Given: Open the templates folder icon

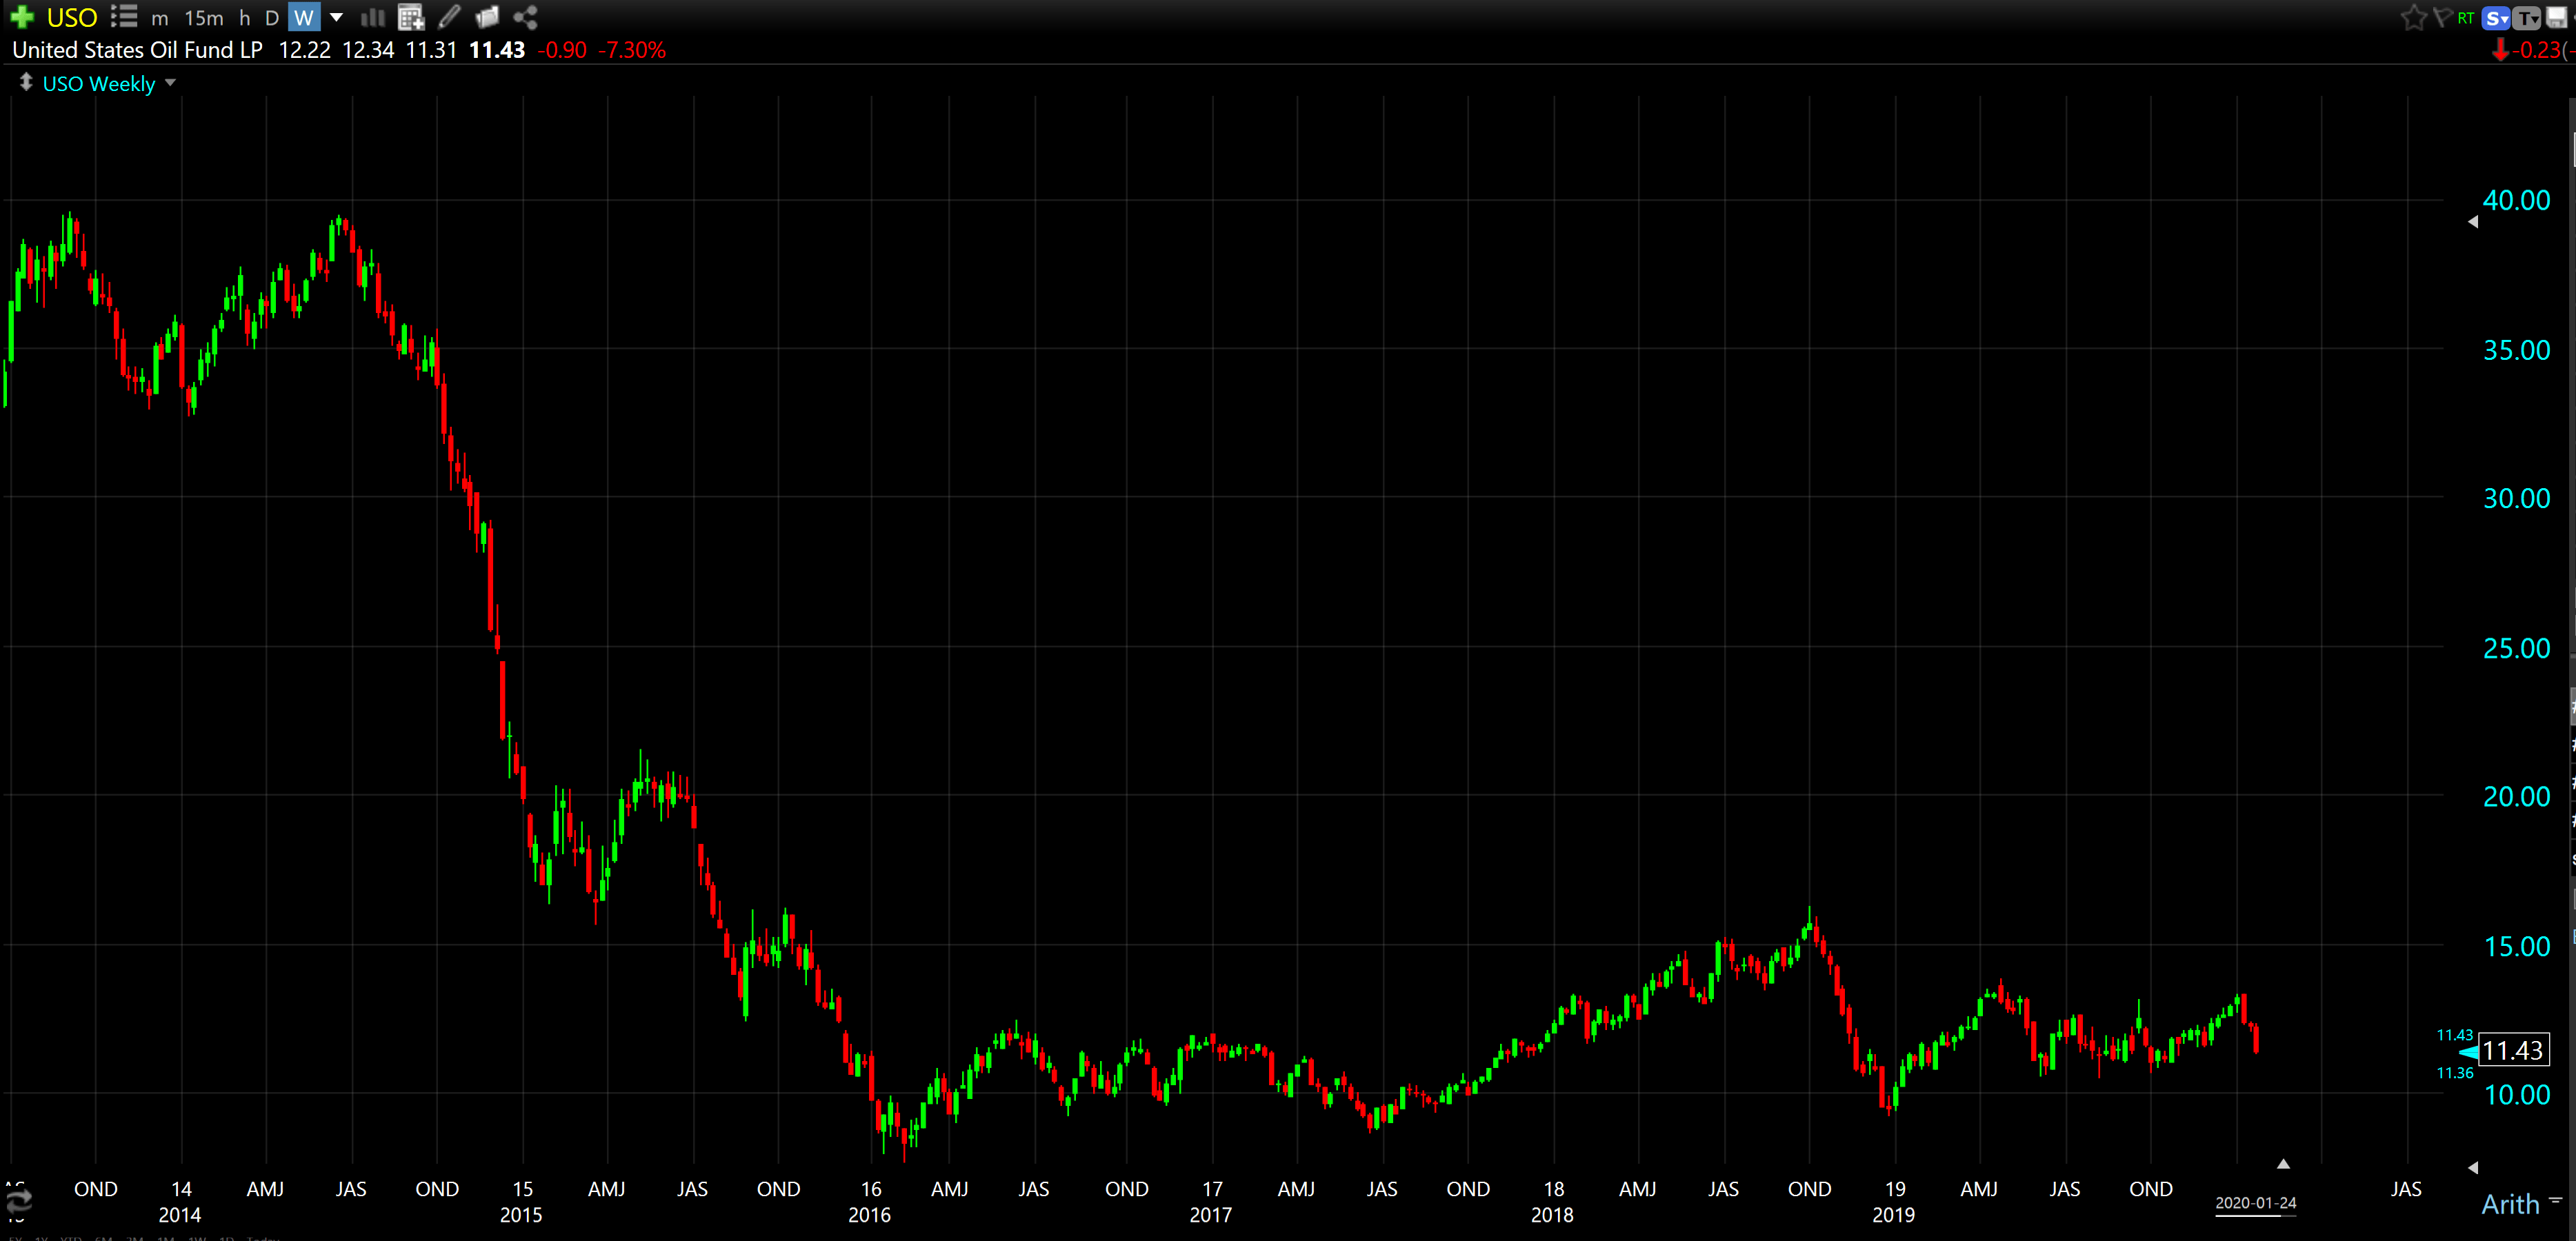Looking at the screenshot, I should pyautogui.click(x=487, y=17).
